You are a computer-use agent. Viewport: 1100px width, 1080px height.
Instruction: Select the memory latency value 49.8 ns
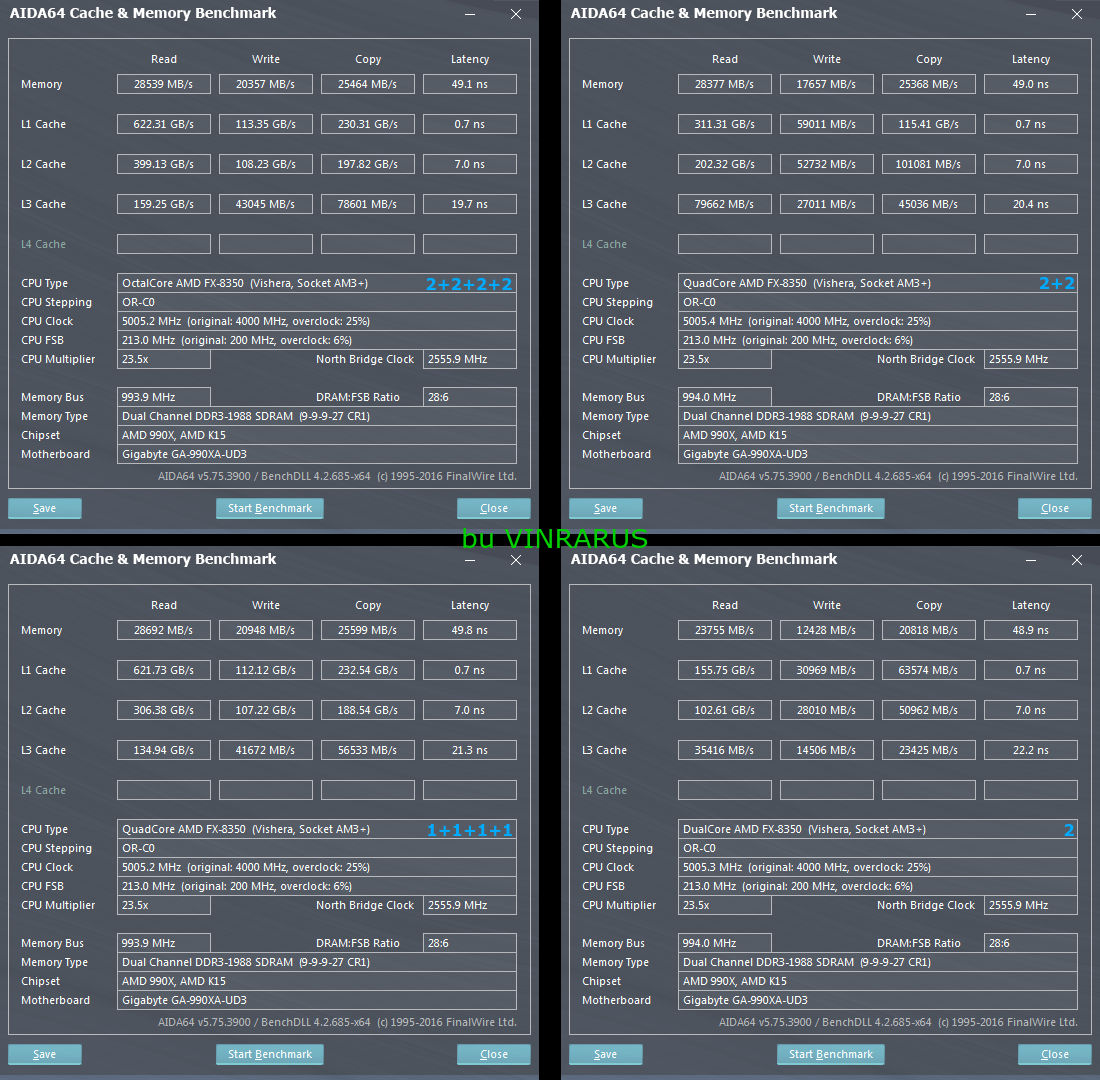point(469,630)
